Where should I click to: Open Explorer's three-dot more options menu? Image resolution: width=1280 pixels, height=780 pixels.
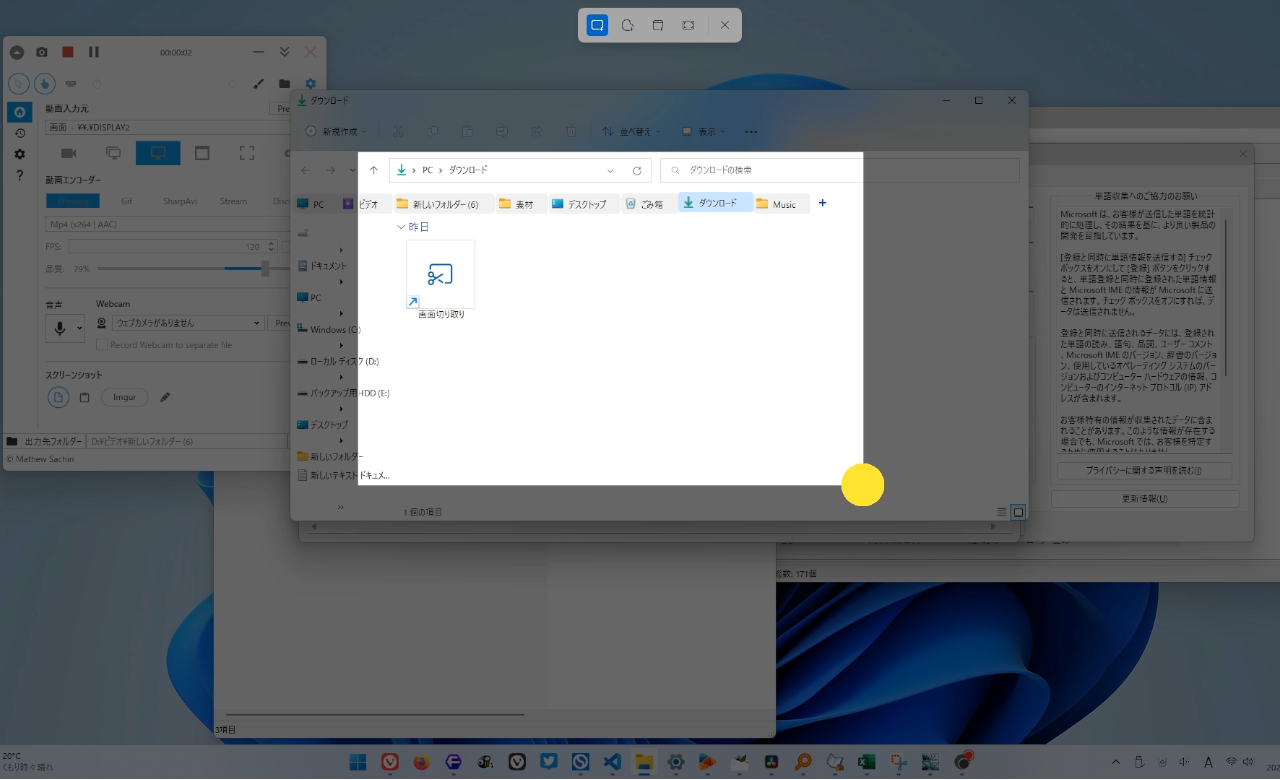pos(751,131)
